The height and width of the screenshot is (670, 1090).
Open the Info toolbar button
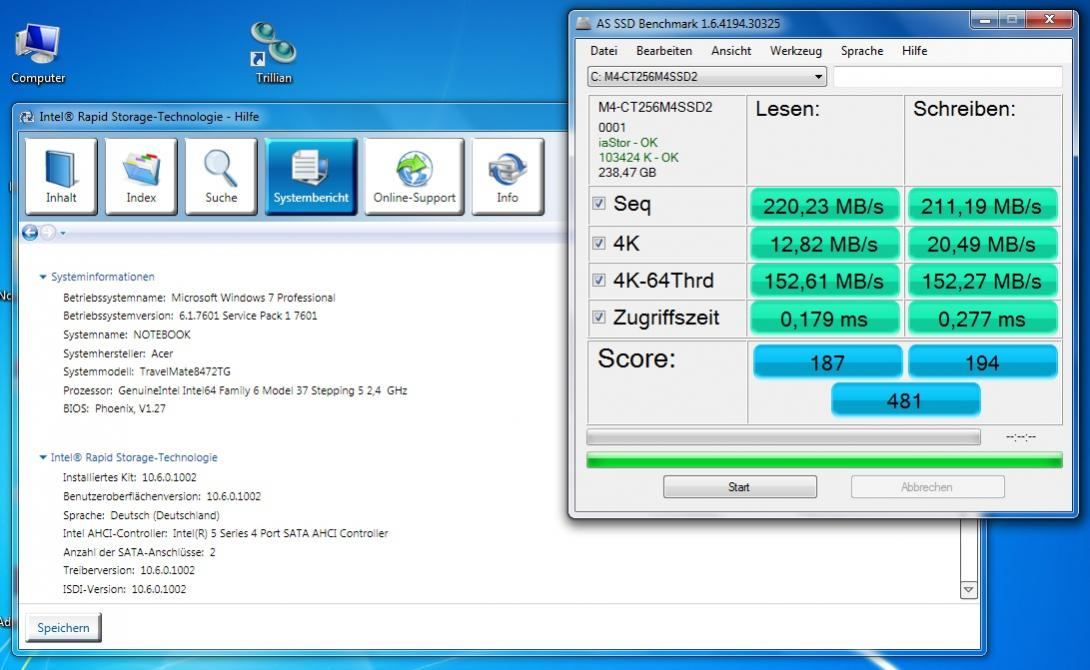(x=507, y=176)
